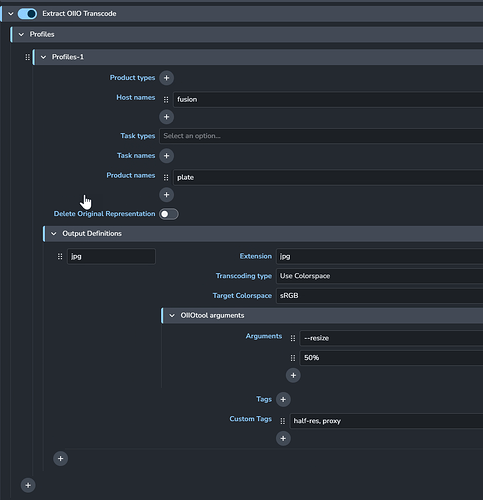The width and height of the screenshot is (483, 500).
Task: Add a new Tags entry
Action: tap(283, 399)
